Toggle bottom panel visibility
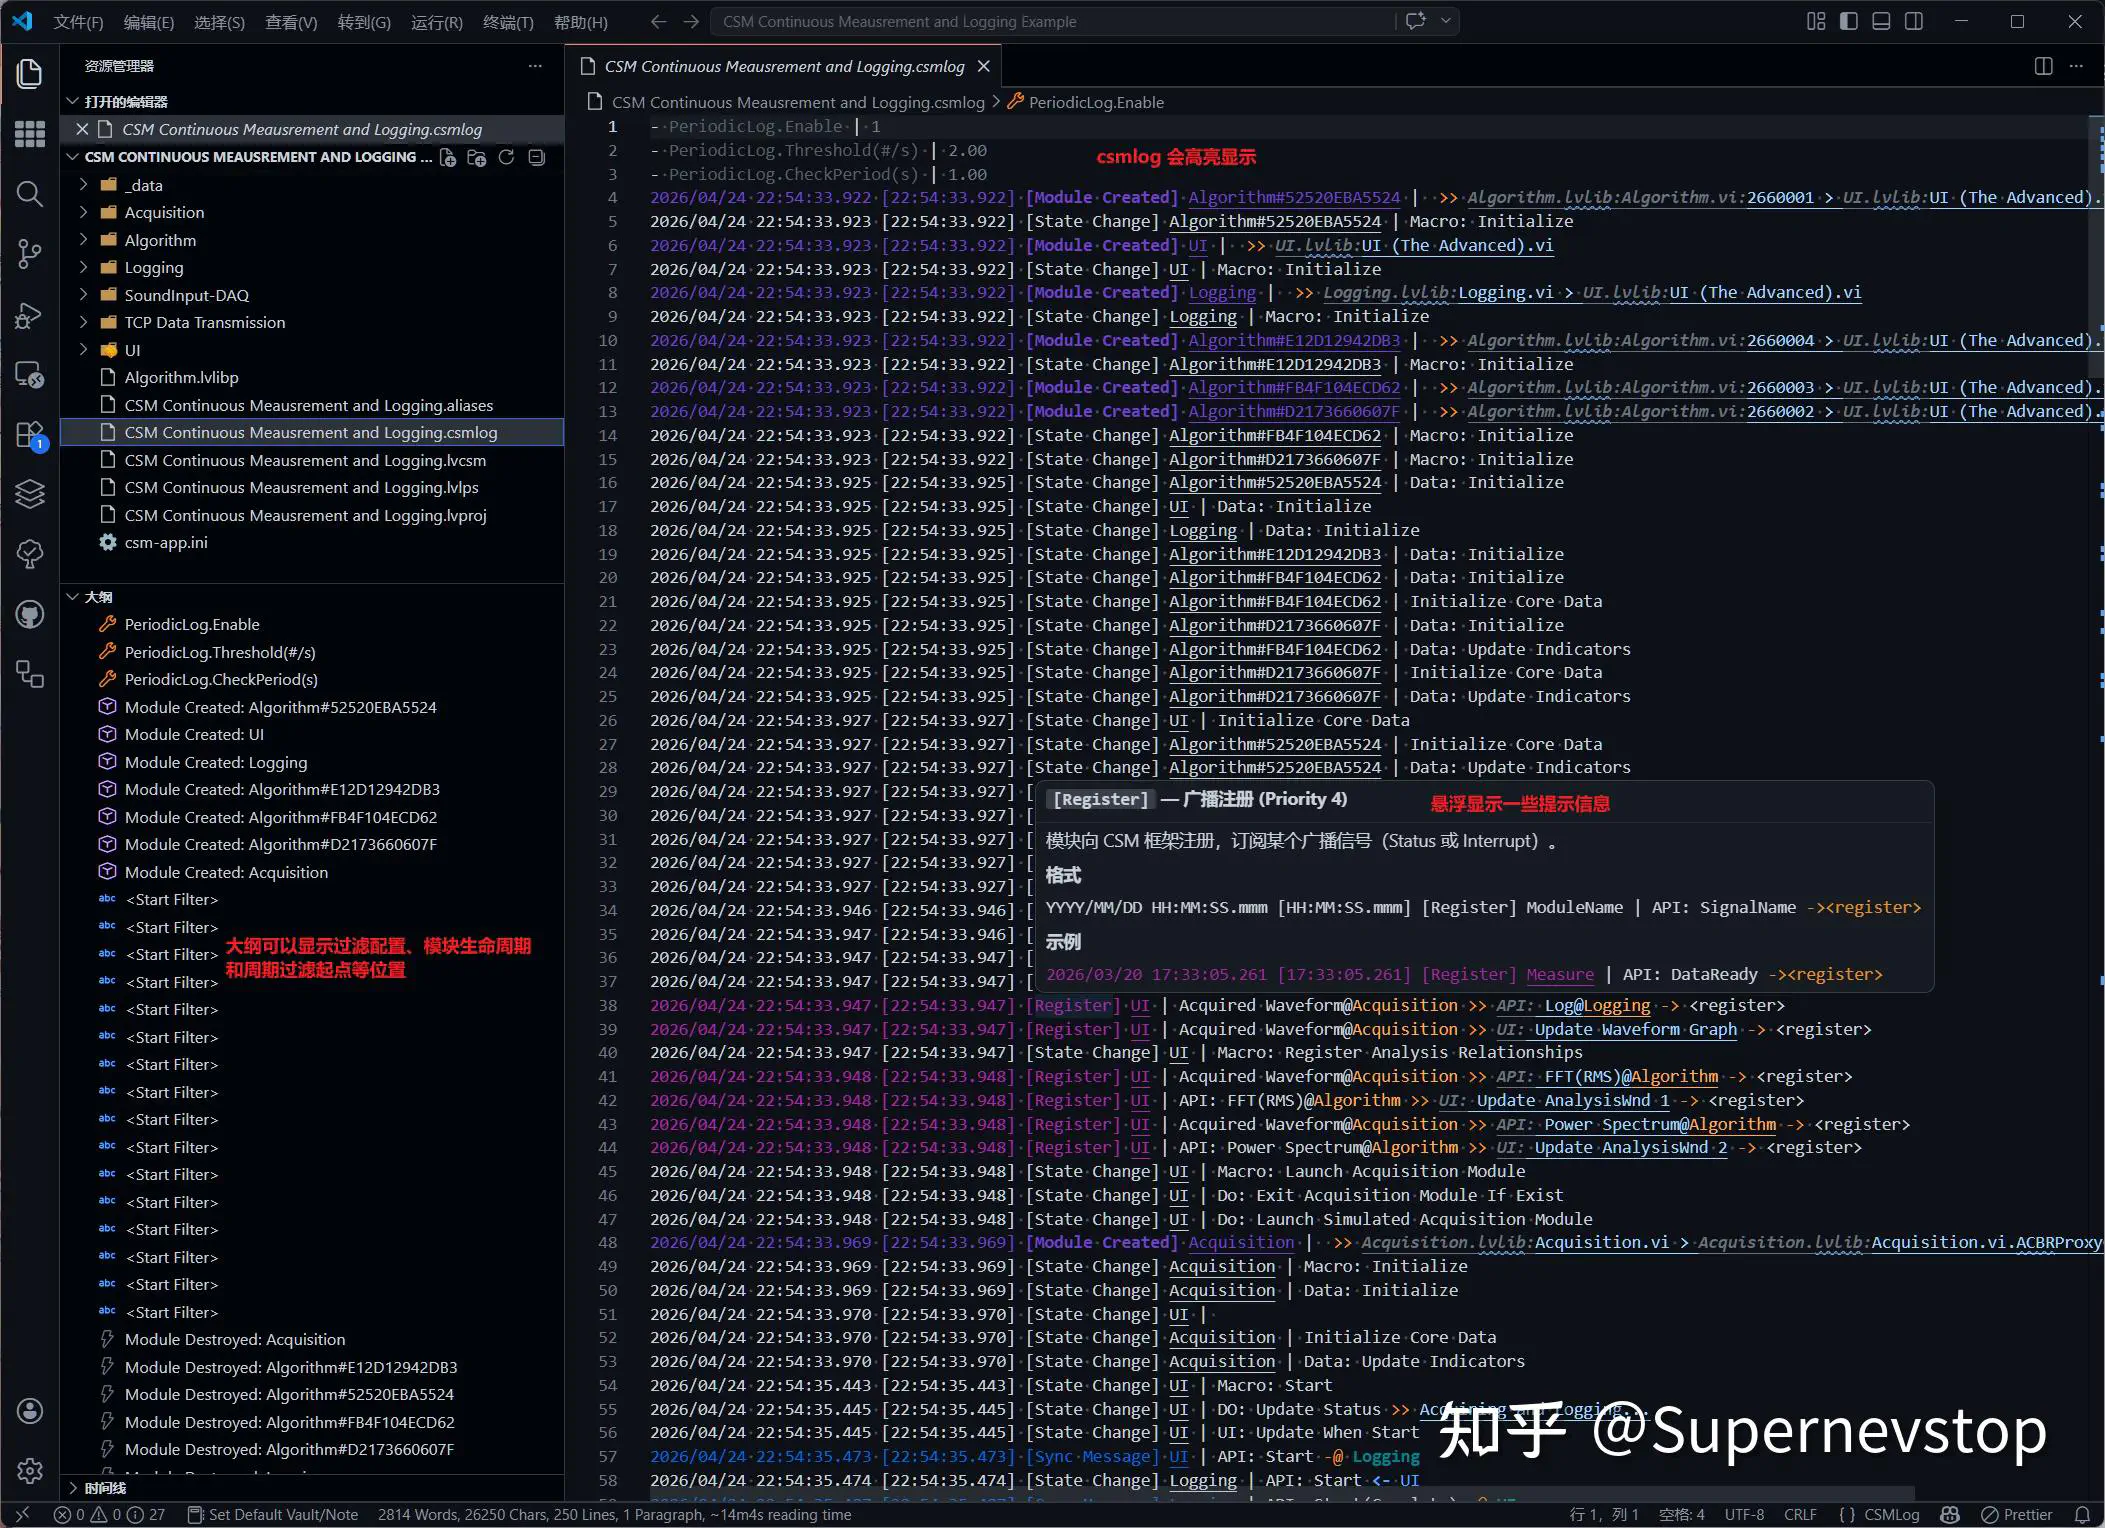The height and width of the screenshot is (1528, 2105). point(1881,21)
